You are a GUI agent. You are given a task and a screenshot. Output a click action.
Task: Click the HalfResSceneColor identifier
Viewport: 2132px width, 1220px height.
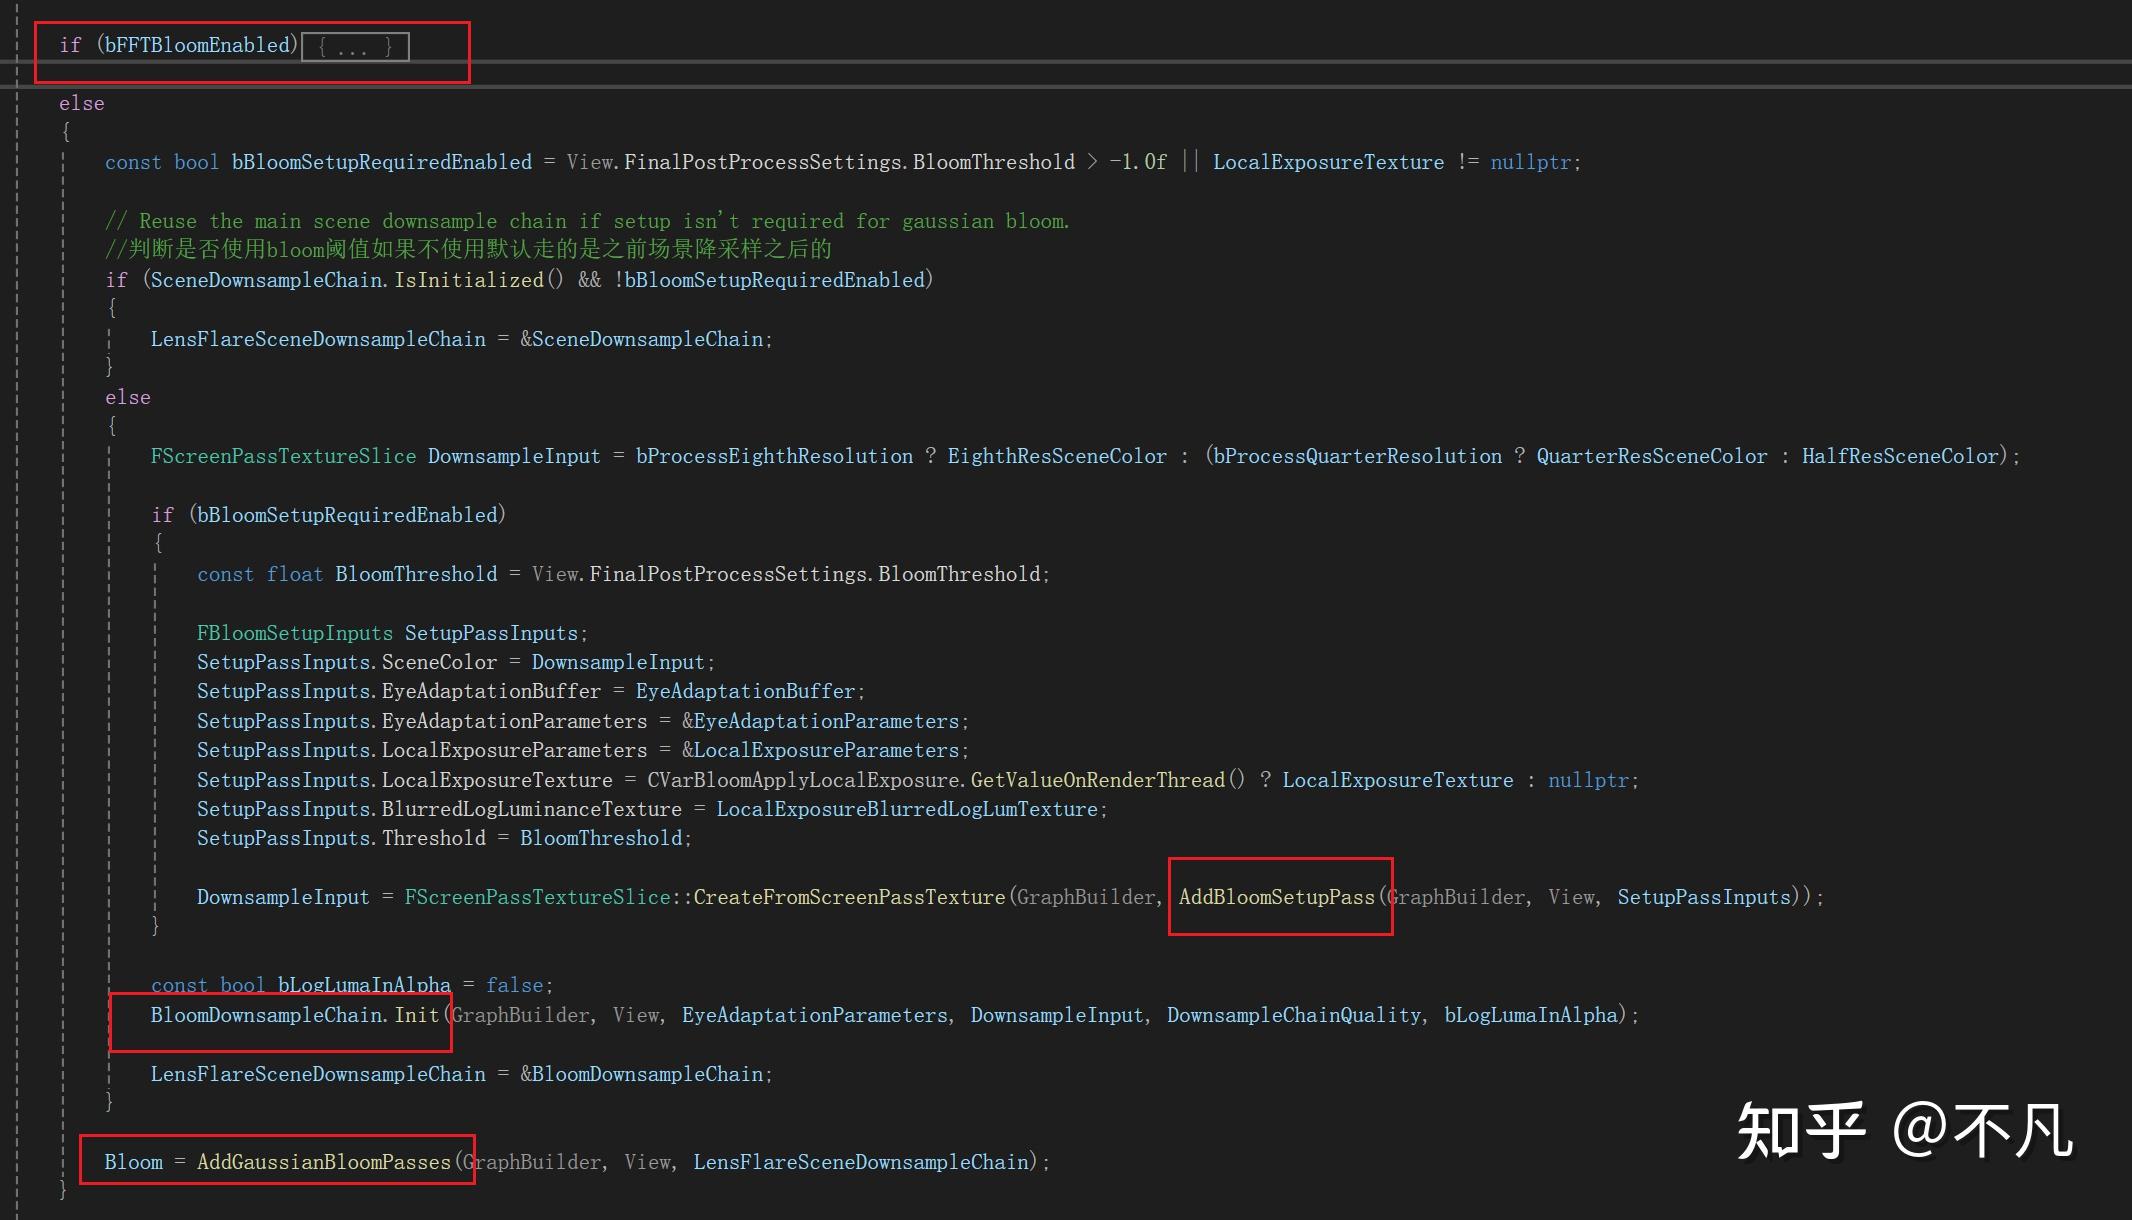(1899, 456)
